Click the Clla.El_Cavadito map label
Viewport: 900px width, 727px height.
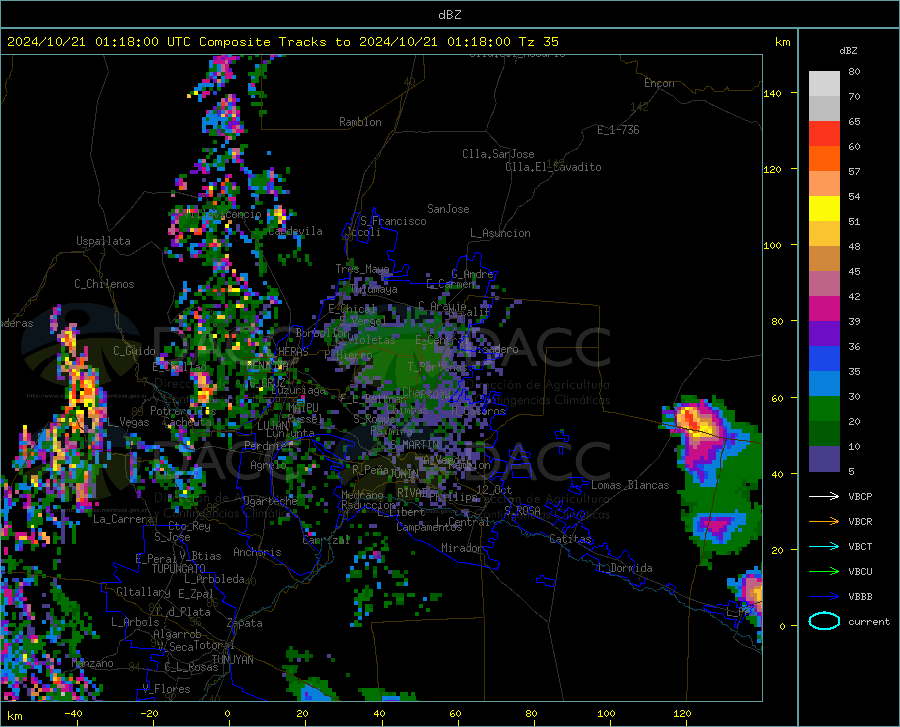pyautogui.click(x=553, y=167)
